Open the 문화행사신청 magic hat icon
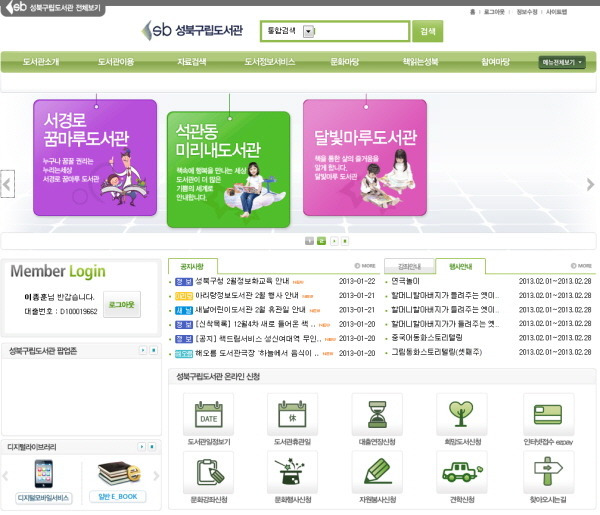The image size is (600, 515). click(x=292, y=473)
